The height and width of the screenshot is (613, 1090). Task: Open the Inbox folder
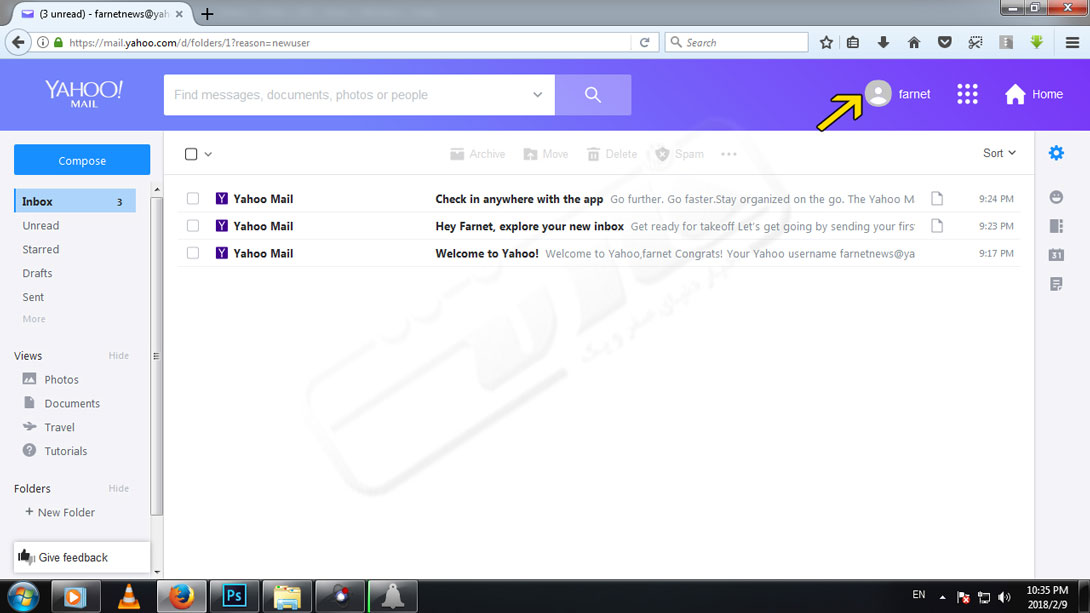(x=75, y=202)
